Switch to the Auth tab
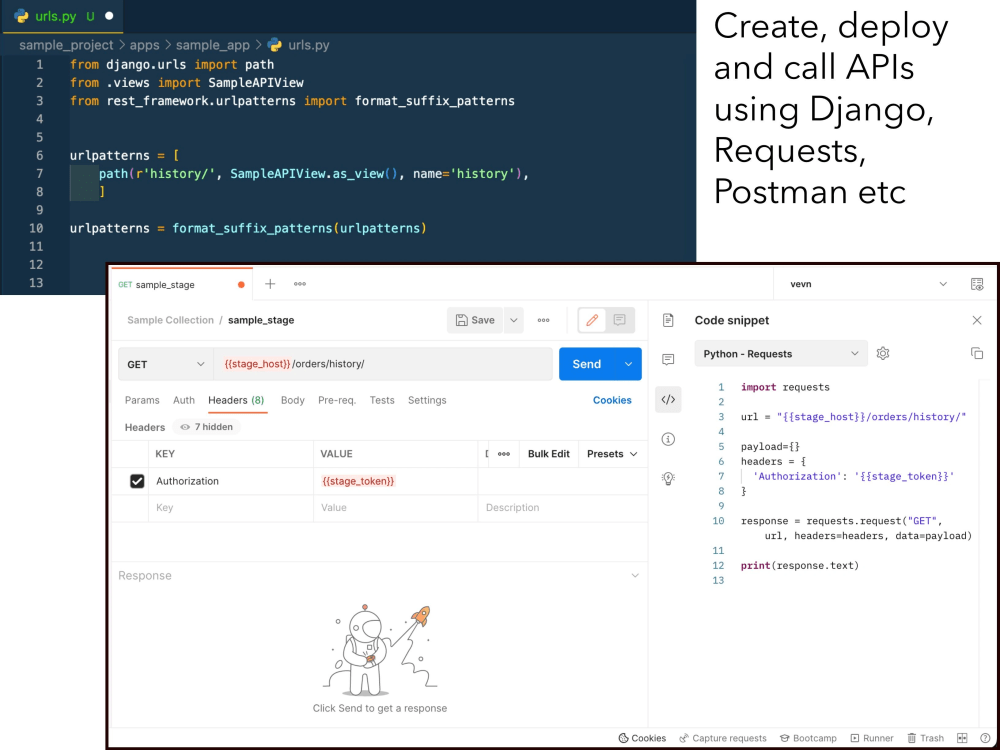Image resolution: width=1000 pixels, height=750 pixels. 184,400
